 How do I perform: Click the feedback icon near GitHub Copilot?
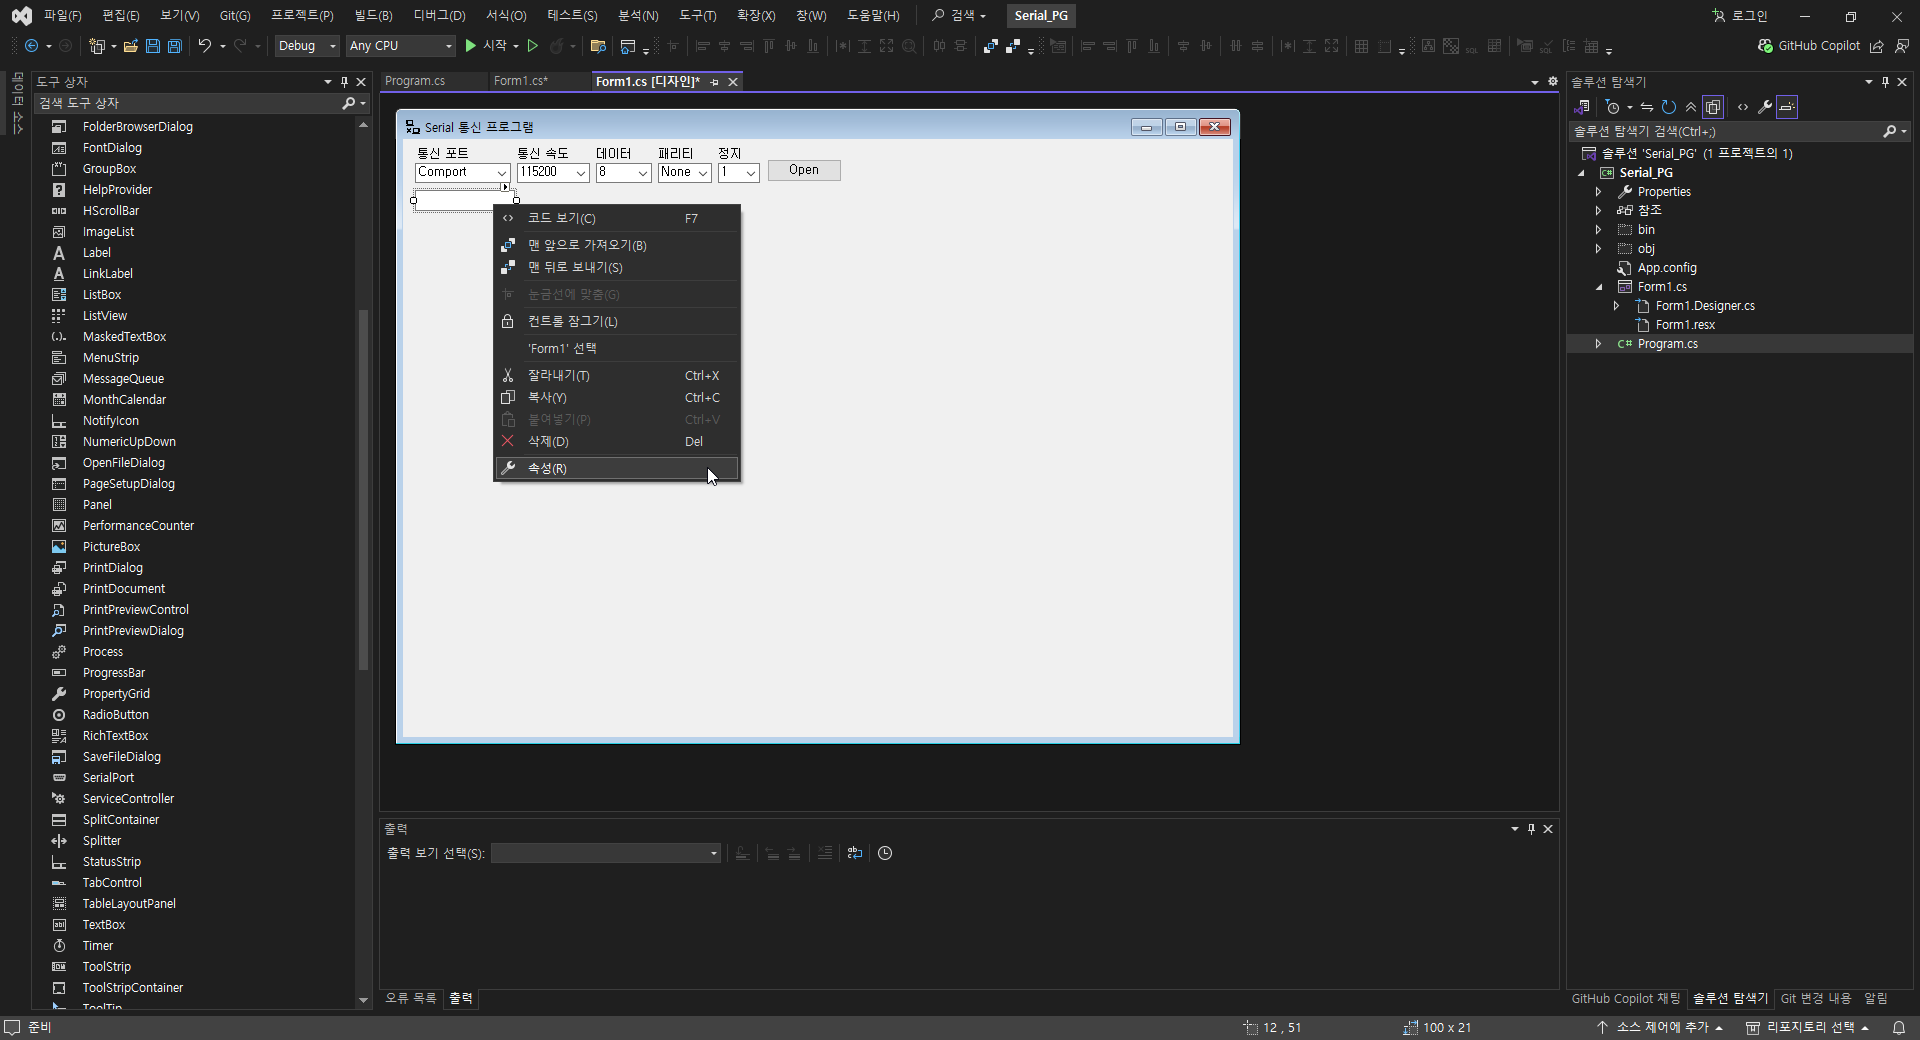pos(1902,46)
